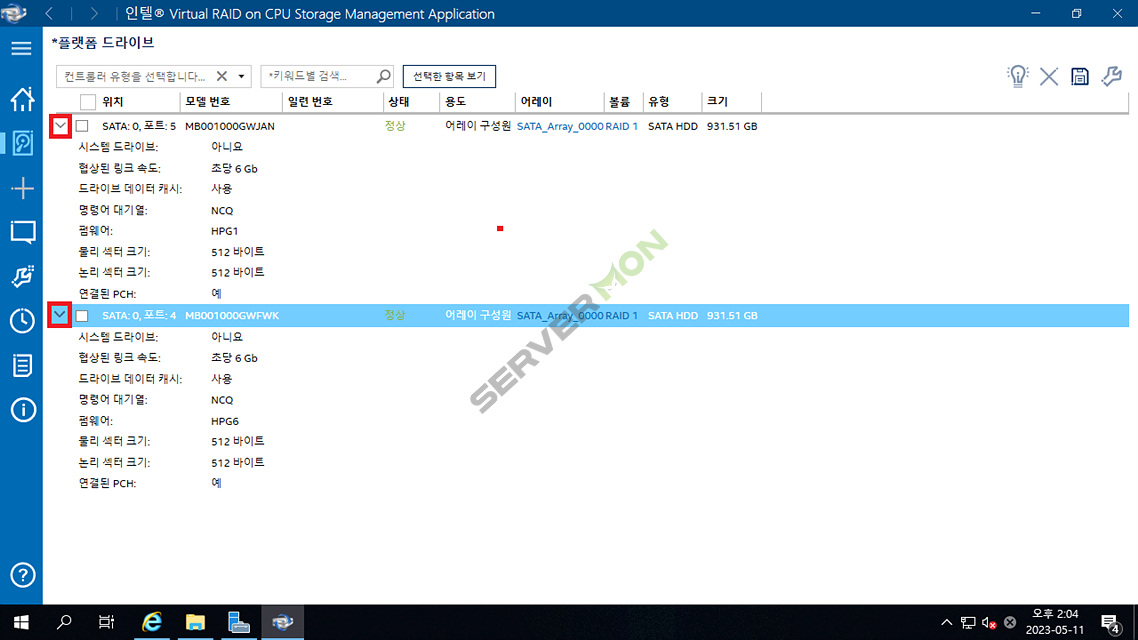Sort by the 모델 번호 column header
1138x640 pixels.
(208, 102)
